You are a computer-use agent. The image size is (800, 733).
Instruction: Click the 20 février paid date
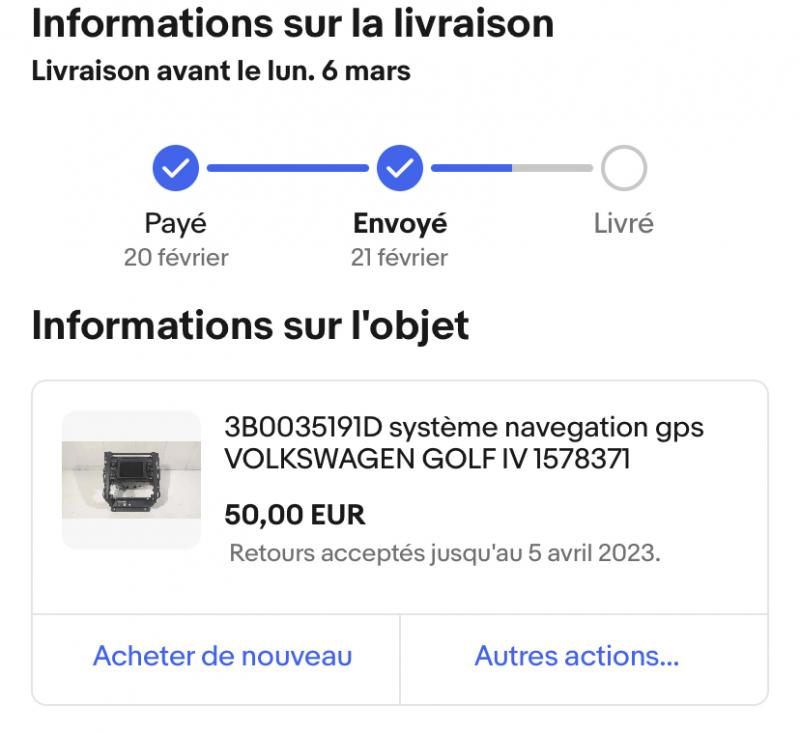pos(176,258)
